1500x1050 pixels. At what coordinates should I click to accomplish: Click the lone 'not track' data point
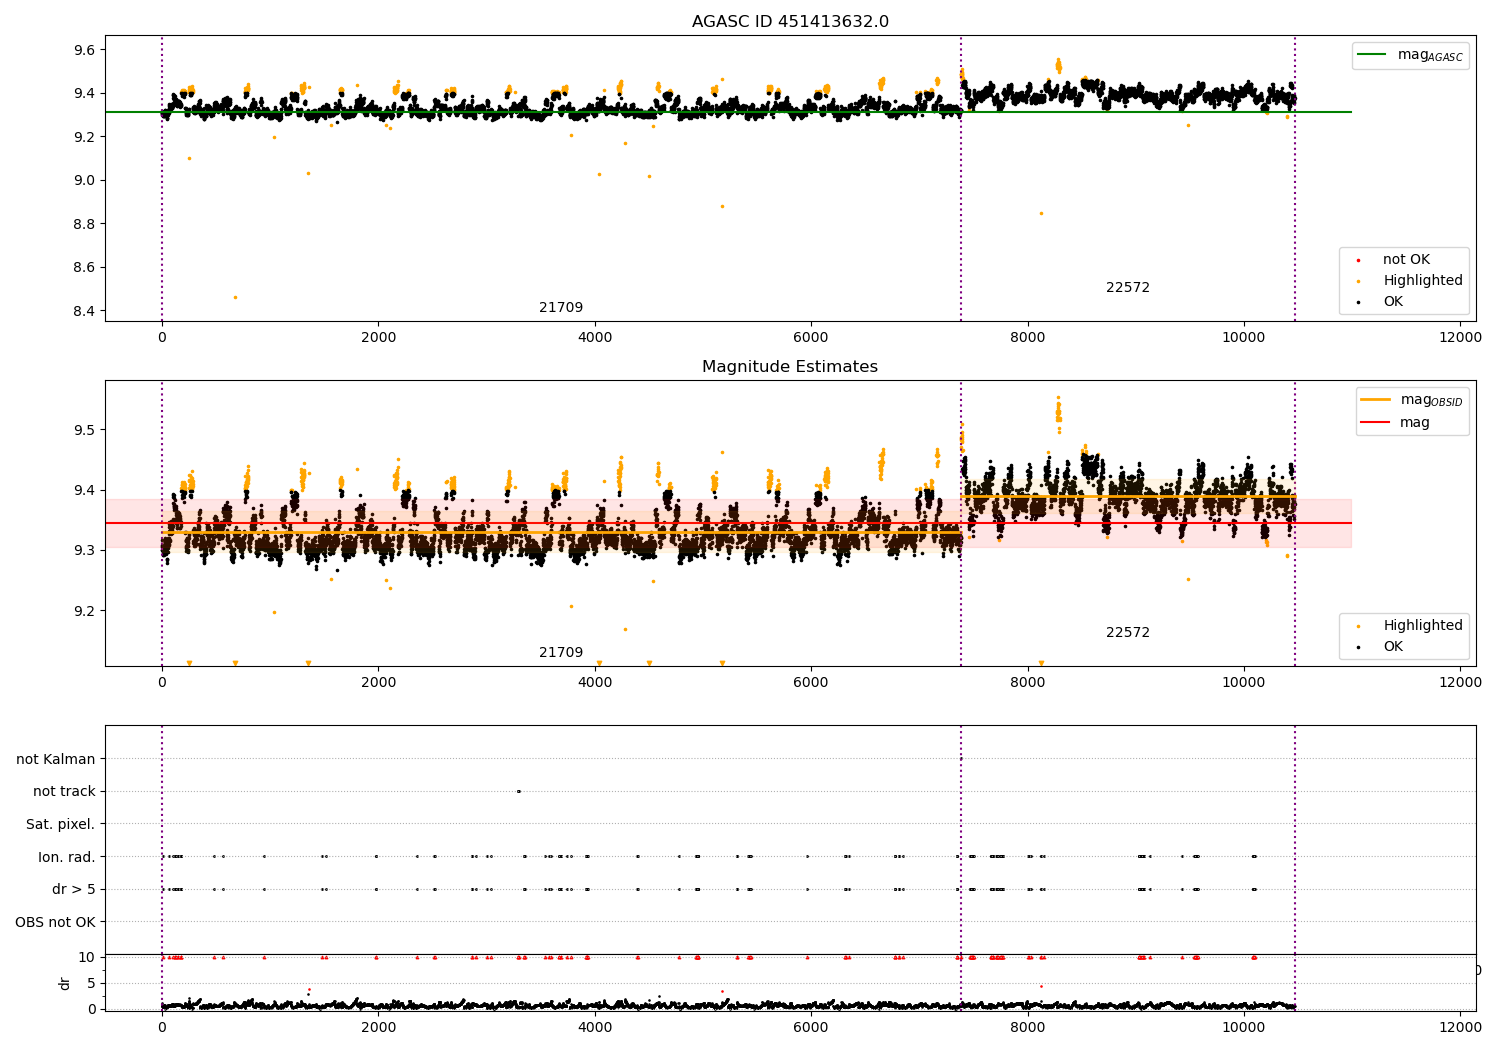pyautogui.click(x=518, y=792)
